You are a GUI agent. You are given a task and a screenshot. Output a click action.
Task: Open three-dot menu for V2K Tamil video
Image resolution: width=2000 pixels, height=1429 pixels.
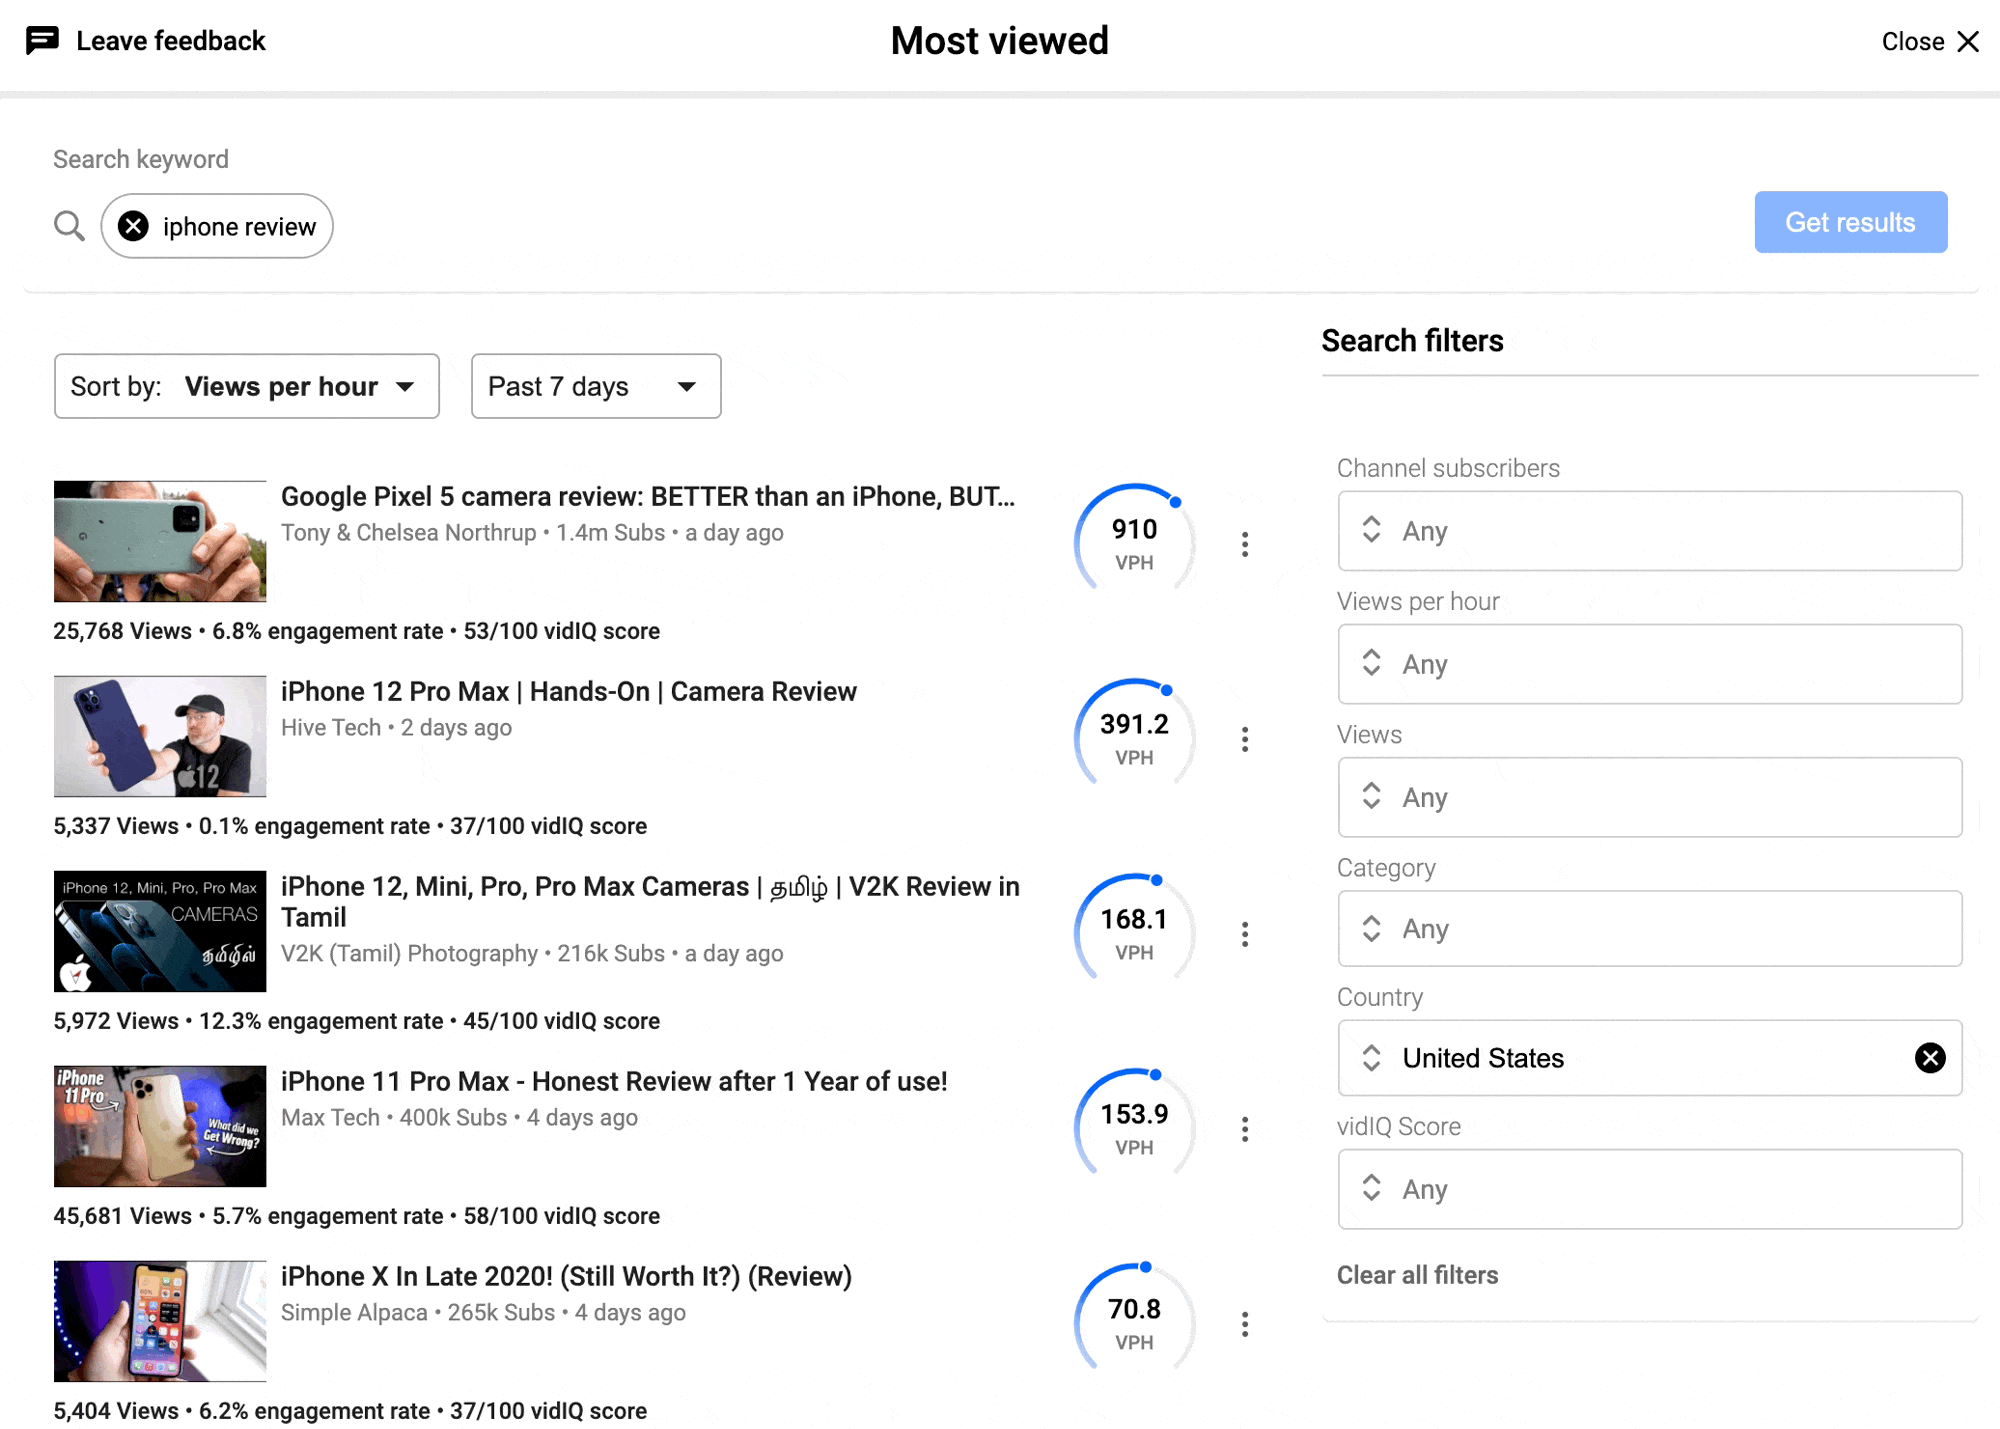click(x=1244, y=934)
